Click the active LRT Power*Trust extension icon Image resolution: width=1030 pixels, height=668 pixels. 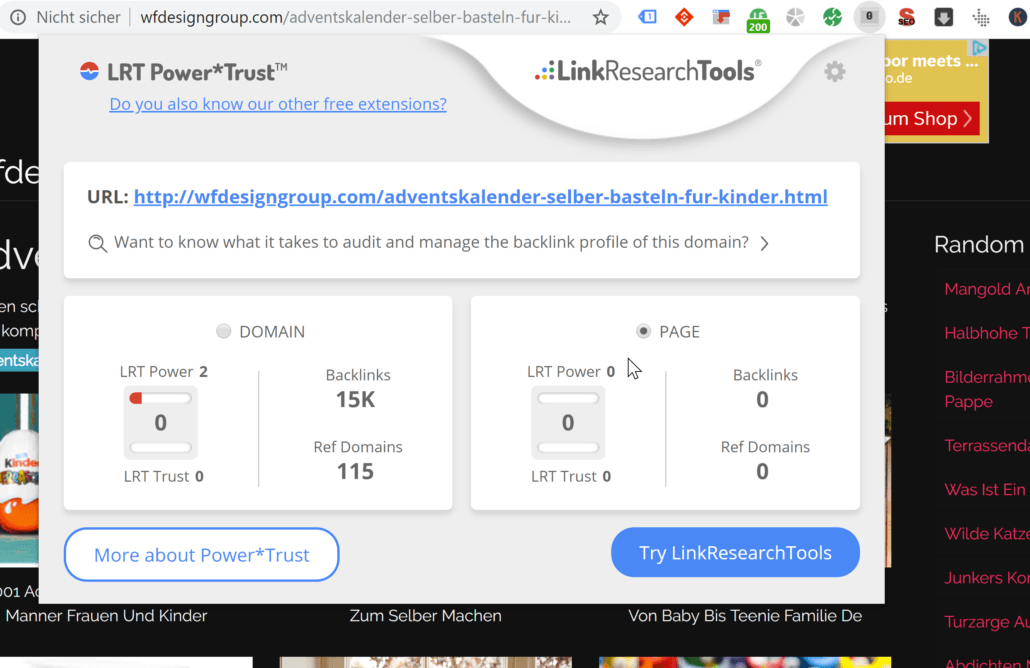pyautogui.click(x=869, y=17)
